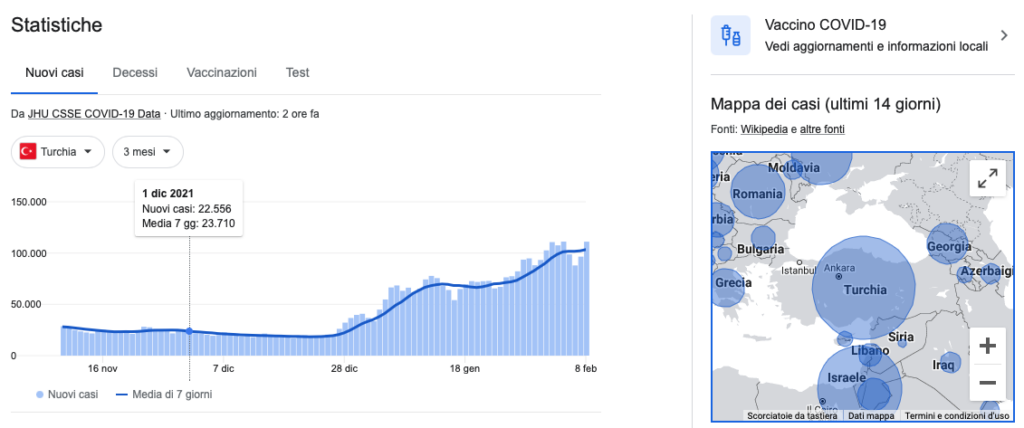Open the altre fonti link
The height and width of the screenshot is (428, 1024).
click(x=823, y=130)
